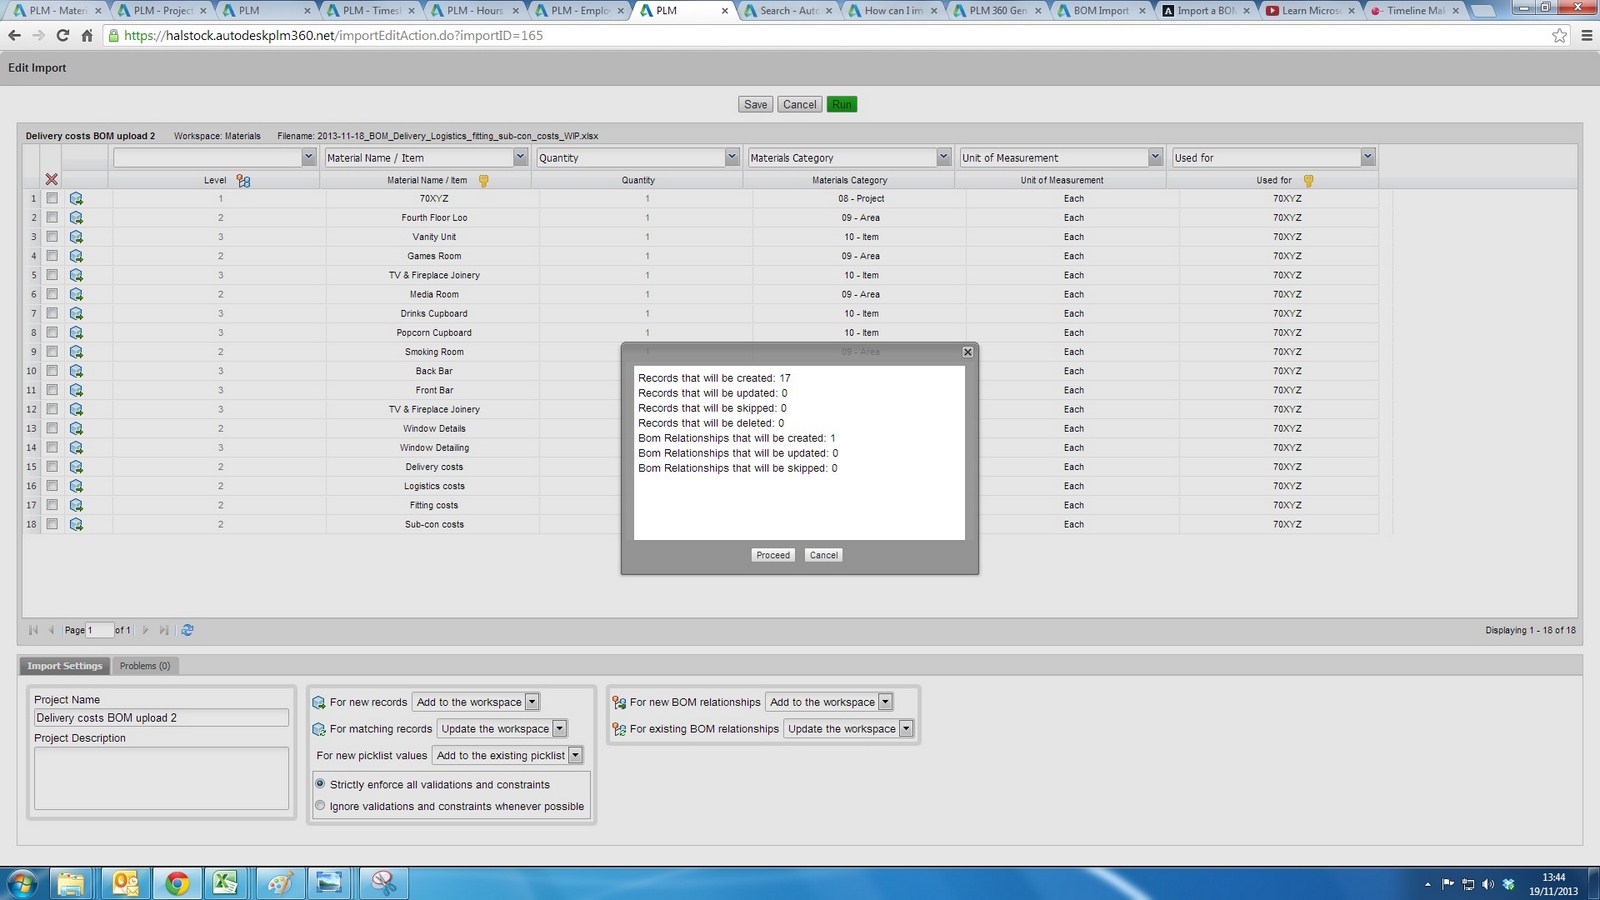The height and width of the screenshot is (900, 1600).
Task: Switch to the Problems (0) tab
Action: click(145, 666)
